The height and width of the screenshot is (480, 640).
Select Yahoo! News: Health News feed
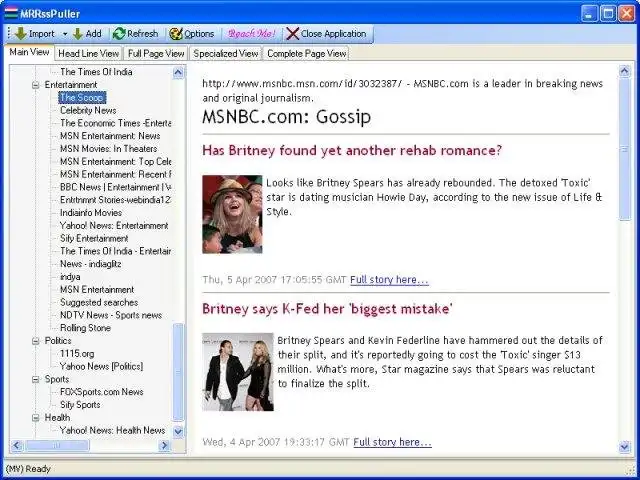[113, 430]
